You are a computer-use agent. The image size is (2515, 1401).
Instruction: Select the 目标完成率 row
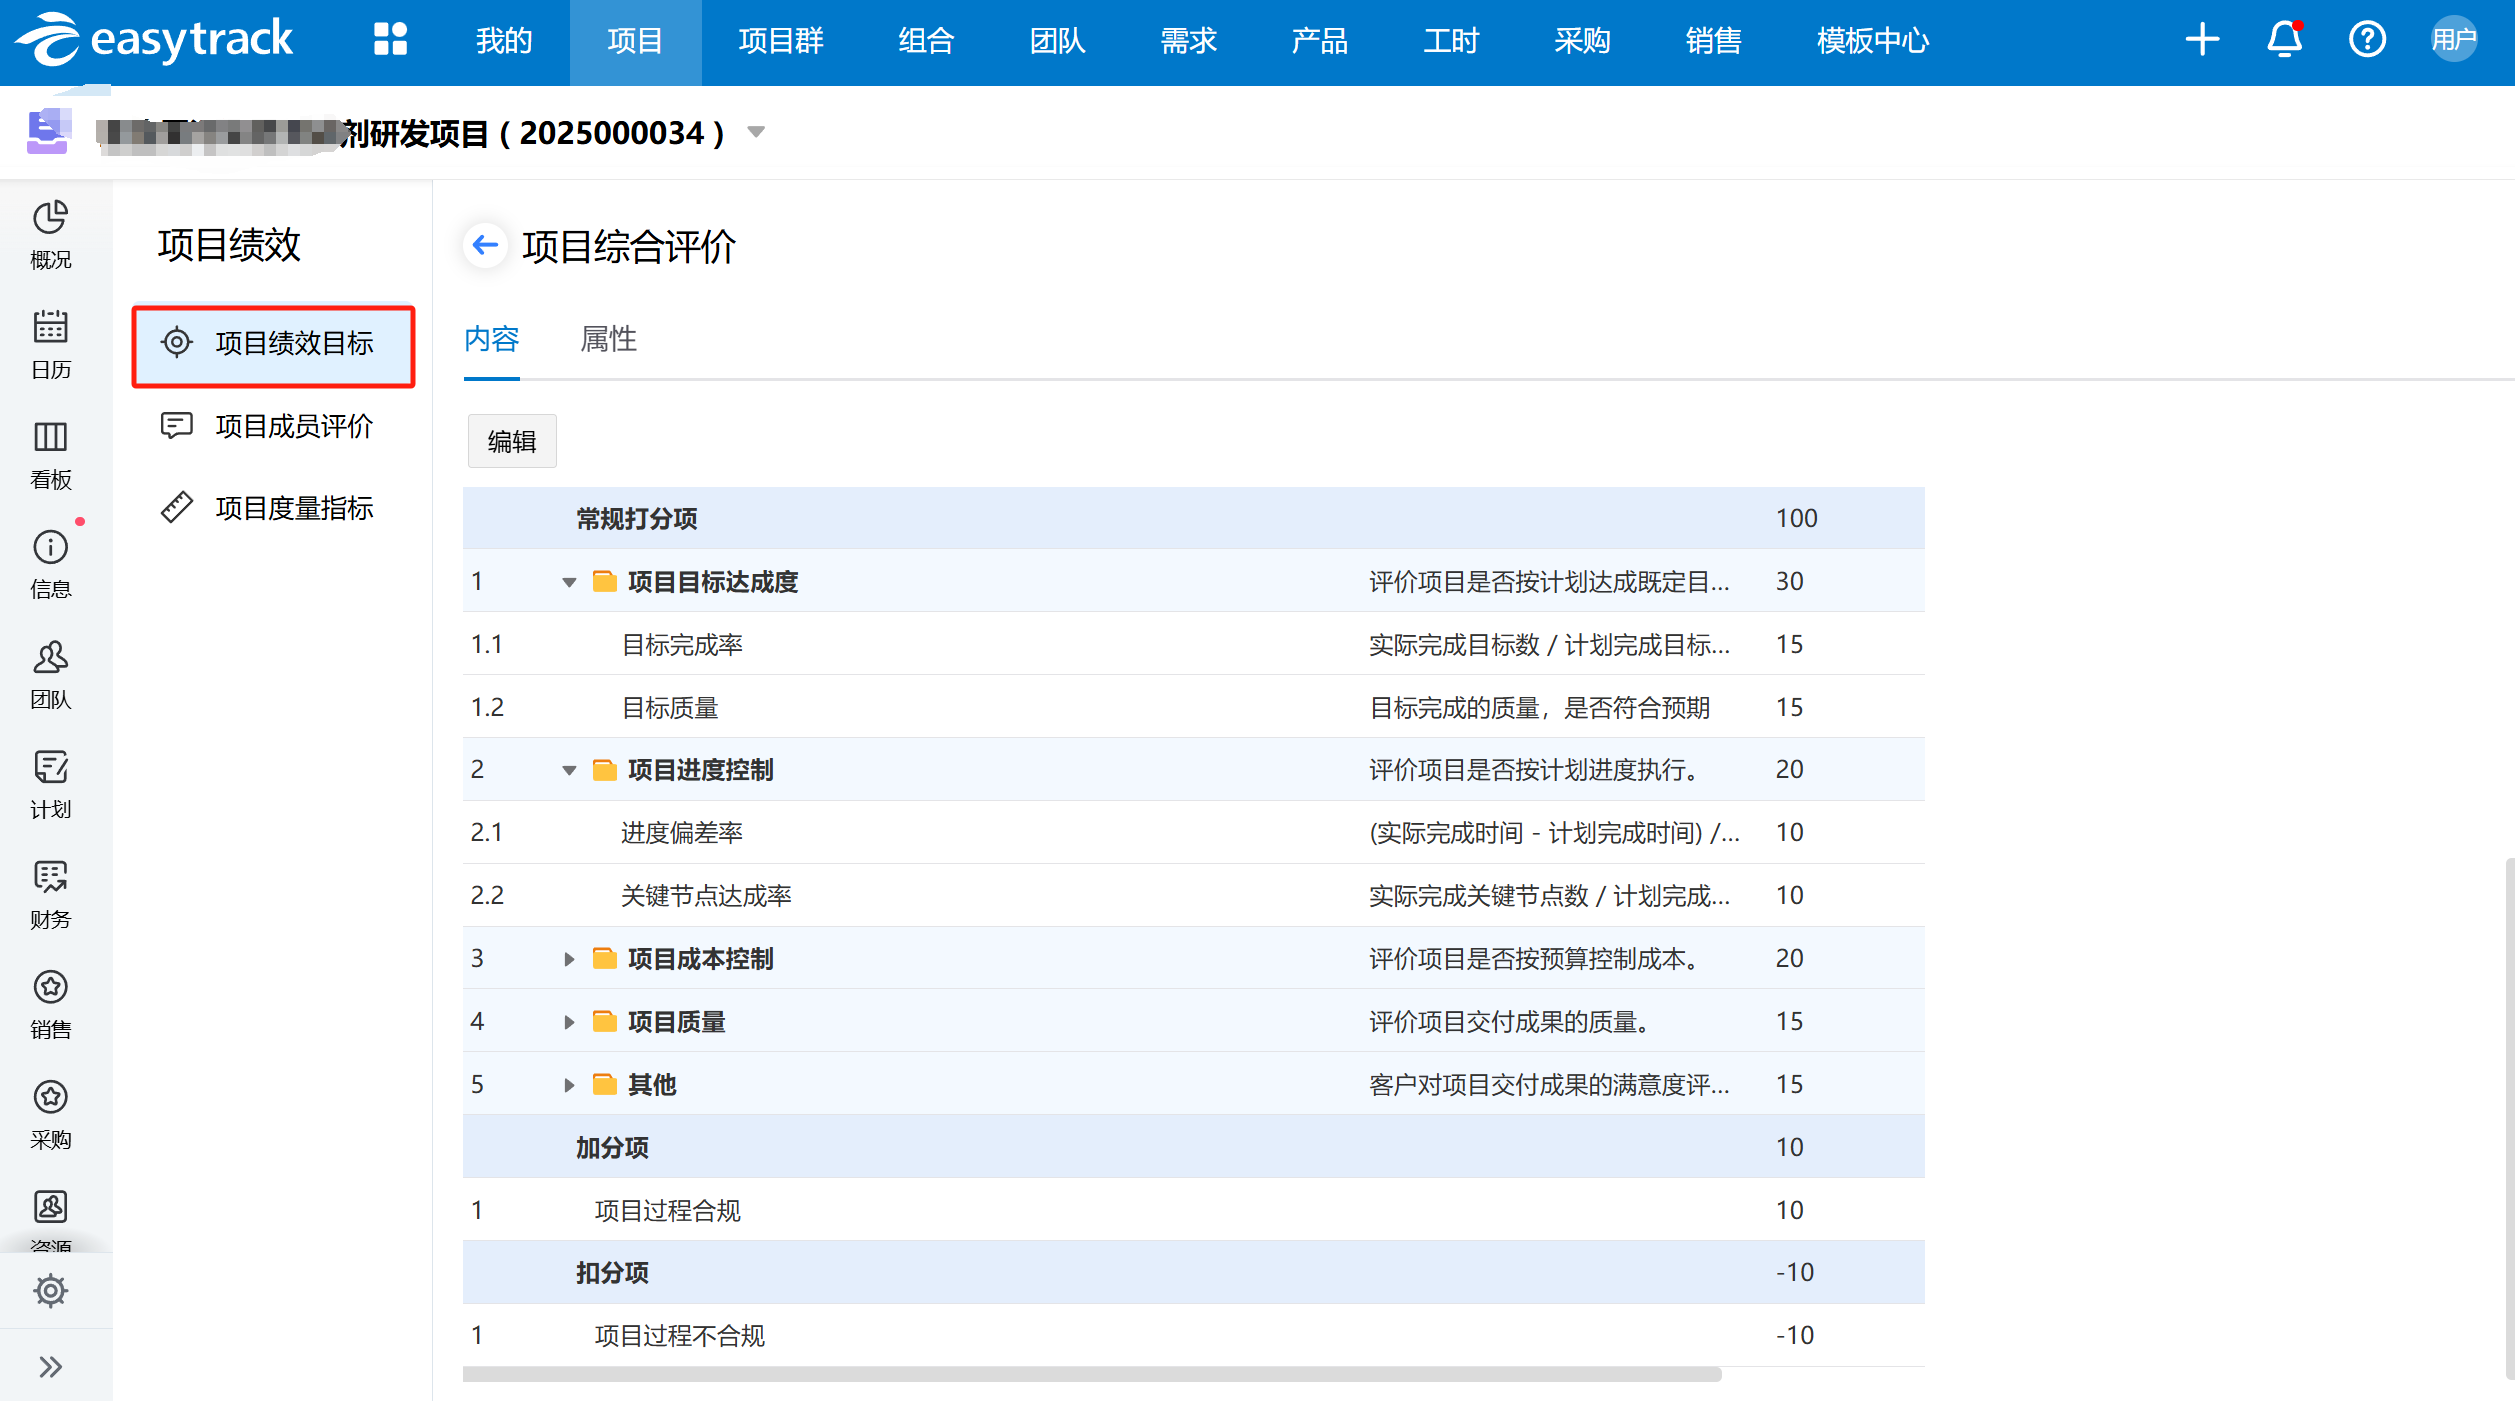point(682,645)
